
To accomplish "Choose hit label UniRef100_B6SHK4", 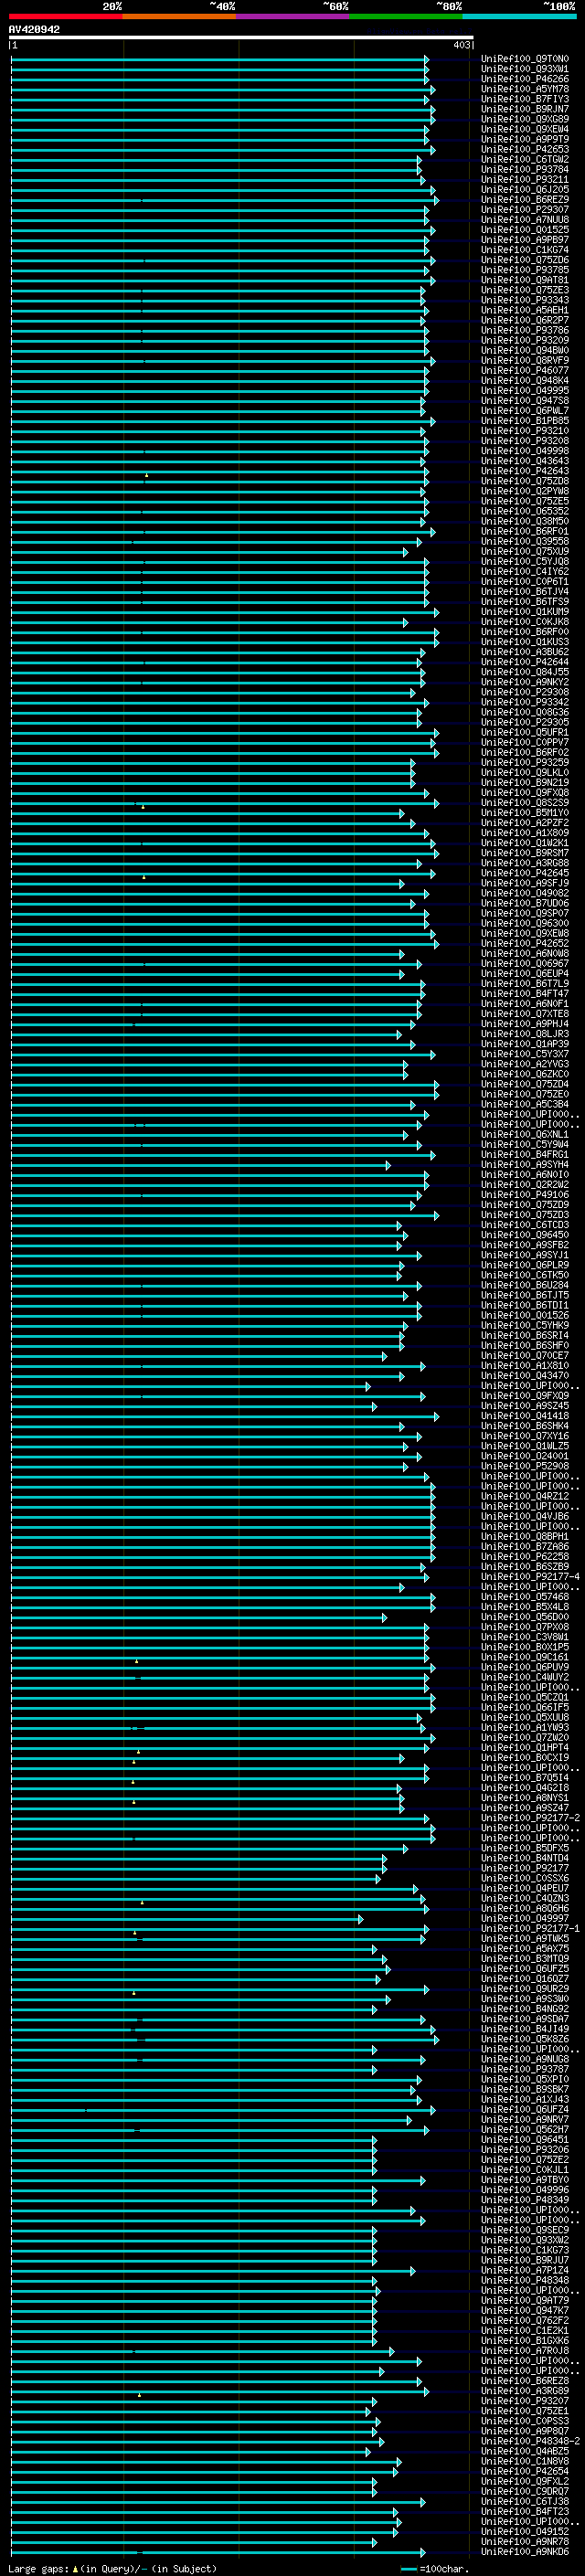I will click(x=525, y=1426).
